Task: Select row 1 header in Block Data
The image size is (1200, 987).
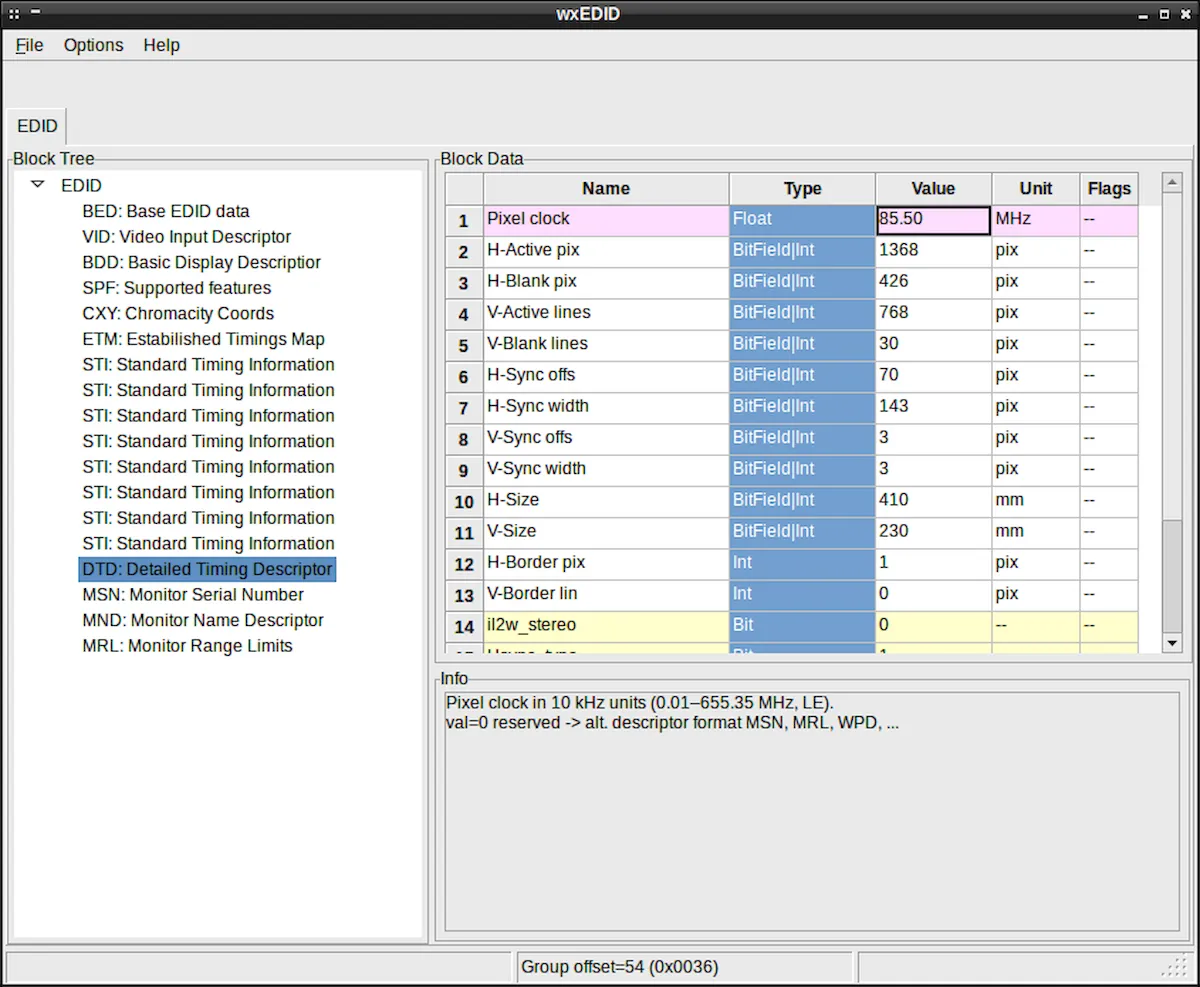Action: tap(464, 220)
